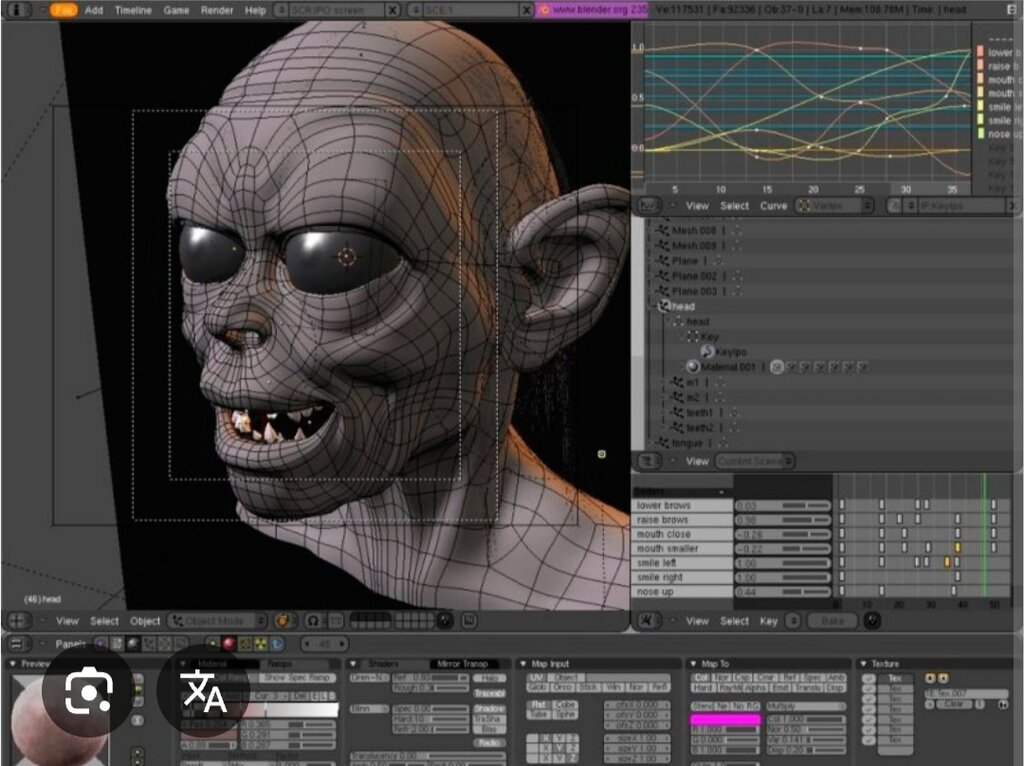
Task: Open Google Lens camera search overlay
Action: coord(88,690)
